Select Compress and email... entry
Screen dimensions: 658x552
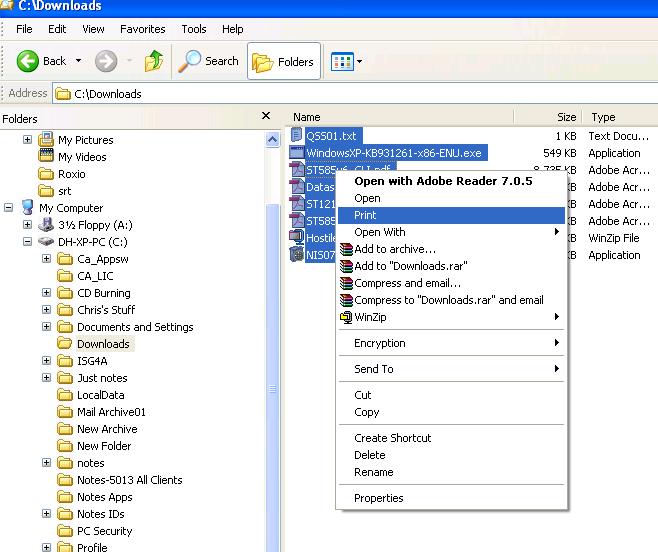point(452,283)
